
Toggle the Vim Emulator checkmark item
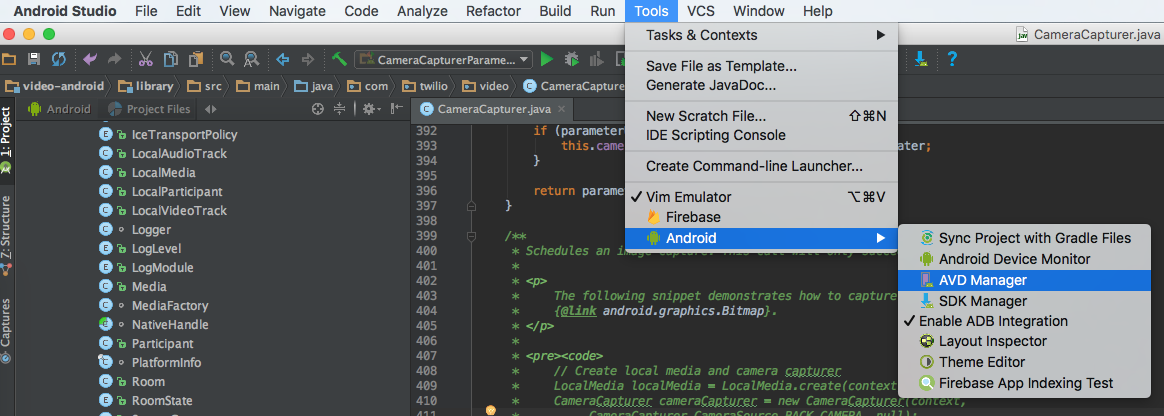coord(762,197)
